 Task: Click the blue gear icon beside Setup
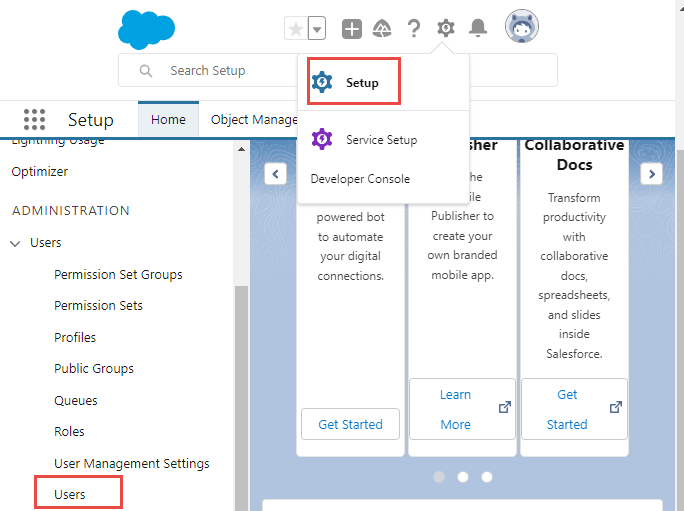click(x=322, y=82)
